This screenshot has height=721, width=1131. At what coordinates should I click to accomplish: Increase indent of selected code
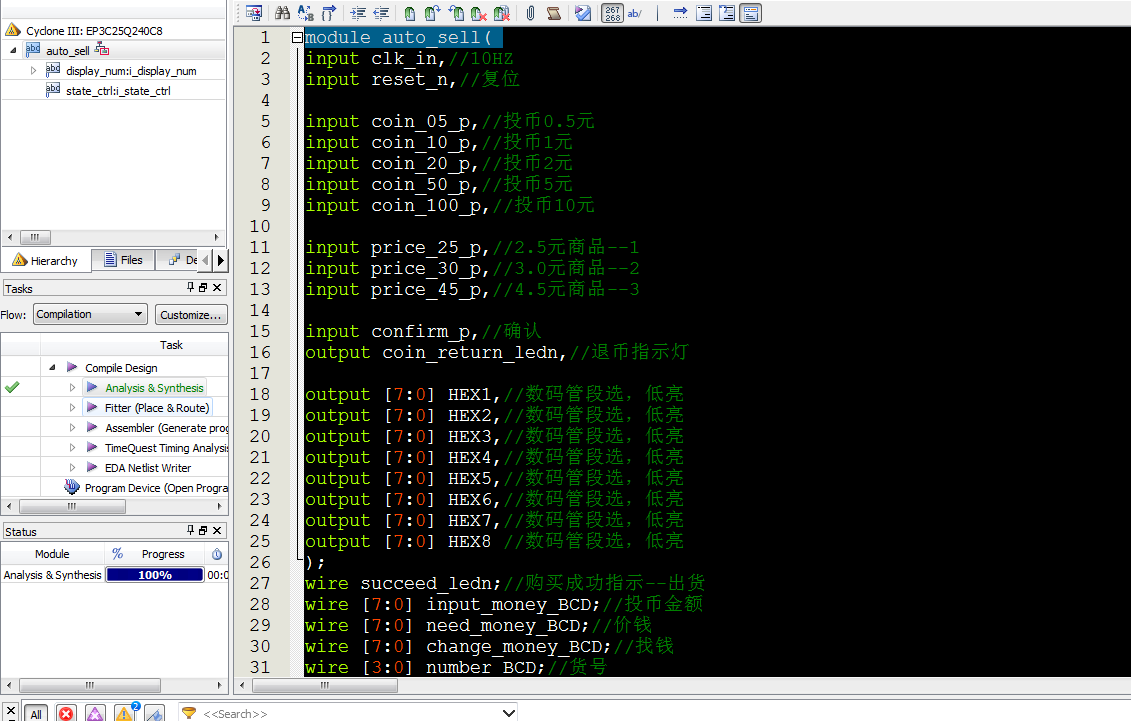pos(358,13)
